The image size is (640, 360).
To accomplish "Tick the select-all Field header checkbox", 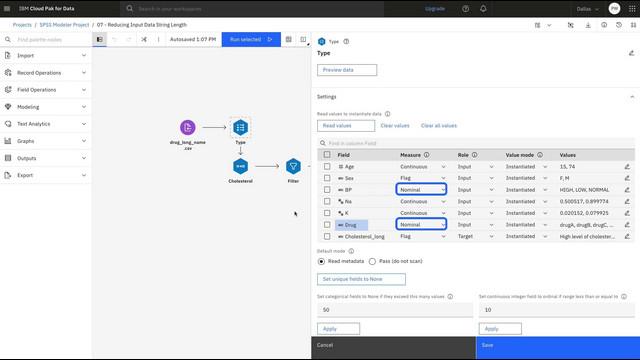I will [x=327, y=155].
